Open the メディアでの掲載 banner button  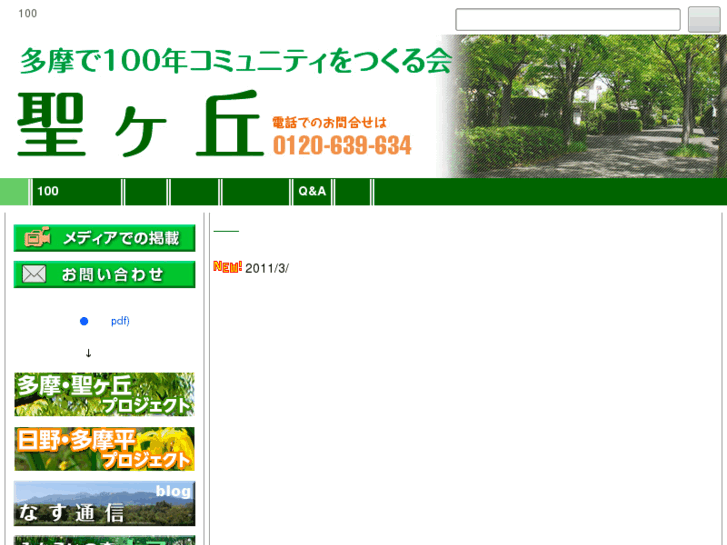coord(104,238)
